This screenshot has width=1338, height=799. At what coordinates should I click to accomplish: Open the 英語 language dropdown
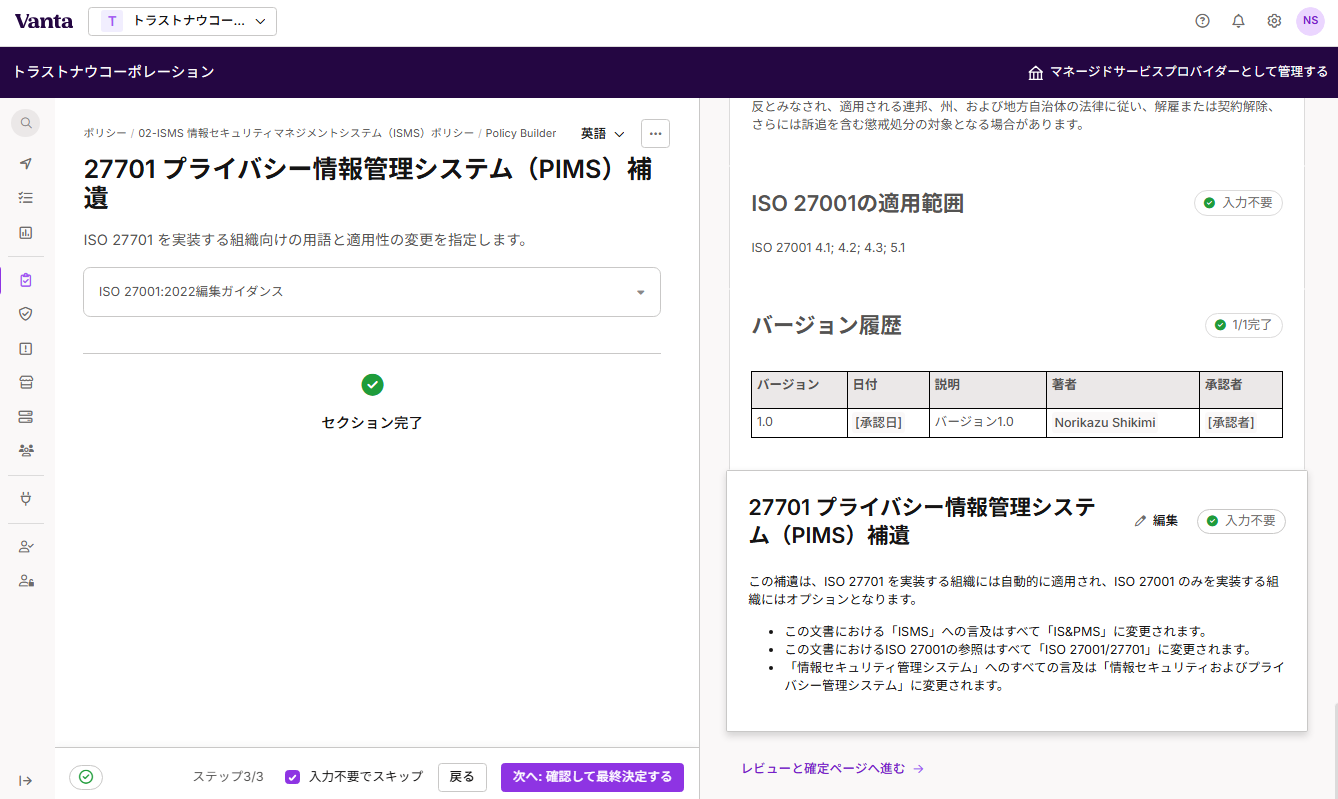pyautogui.click(x=603, y=134)
